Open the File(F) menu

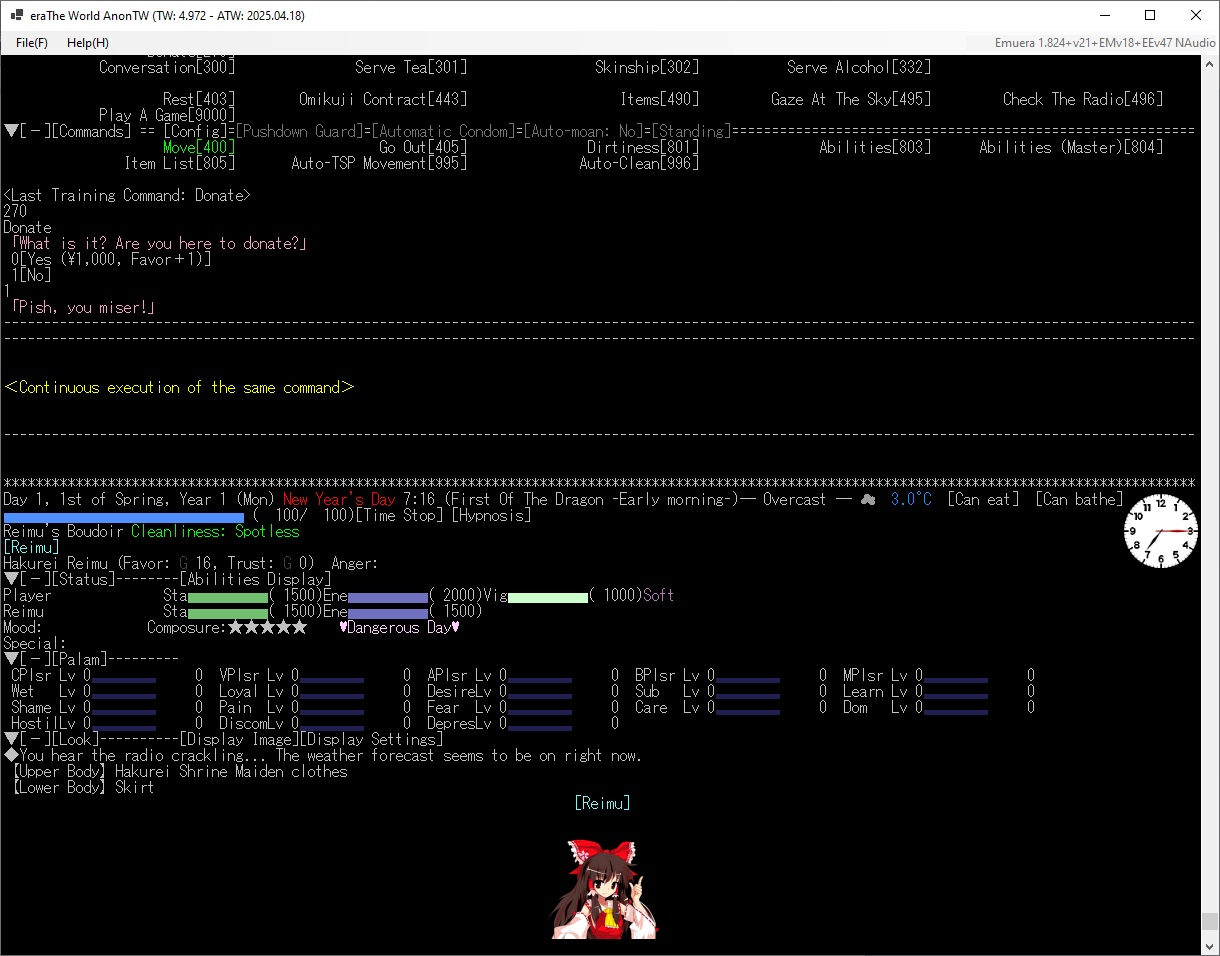pos(32,43)
